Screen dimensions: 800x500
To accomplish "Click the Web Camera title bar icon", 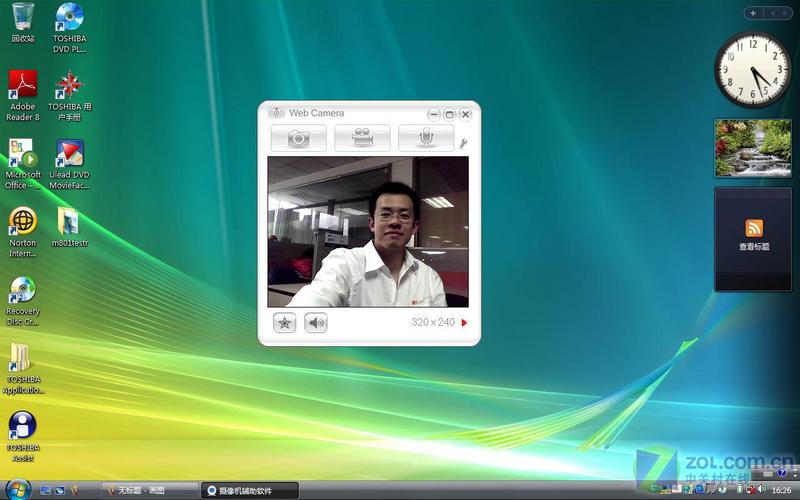I will [x=277, y=113].
